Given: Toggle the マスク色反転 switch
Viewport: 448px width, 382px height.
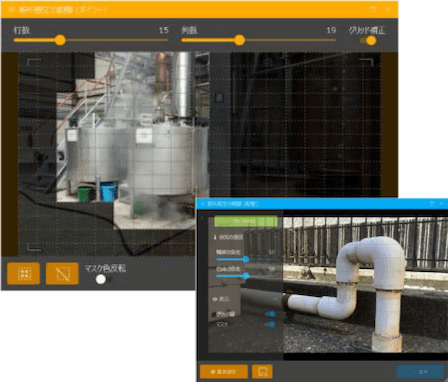Looking at the screenshot, I should tap(104, 279).
